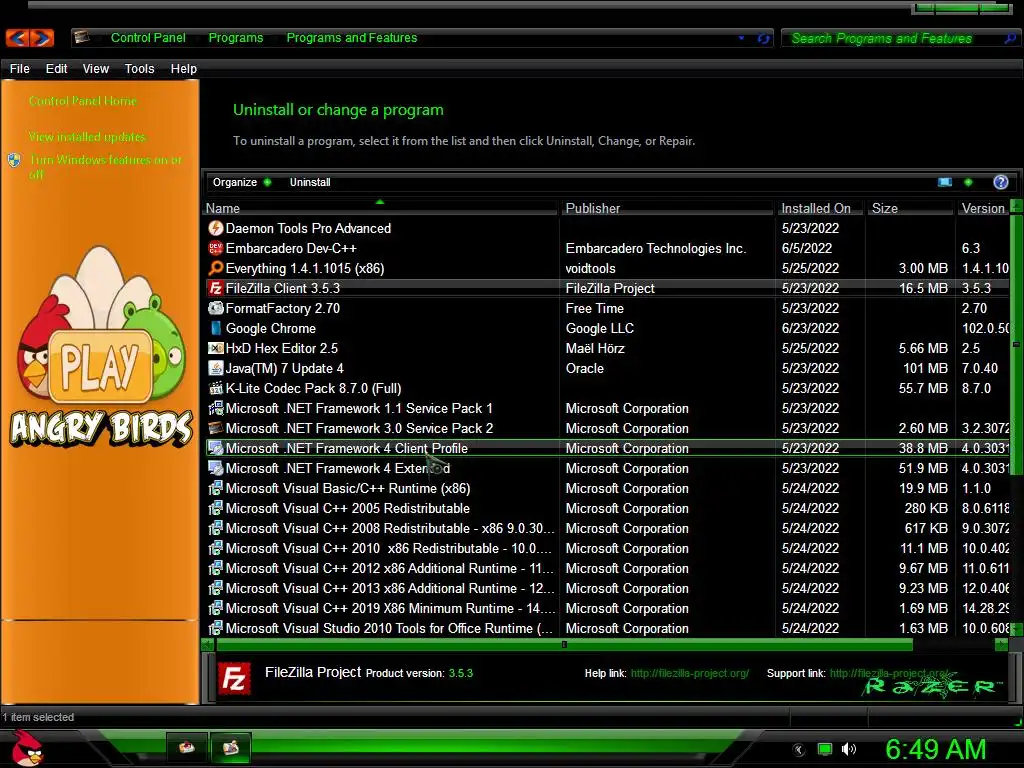Click Programs in the breadcrumb path
Image resolution: width=1024 pixels, height=768 pixels.
point(236,38)
